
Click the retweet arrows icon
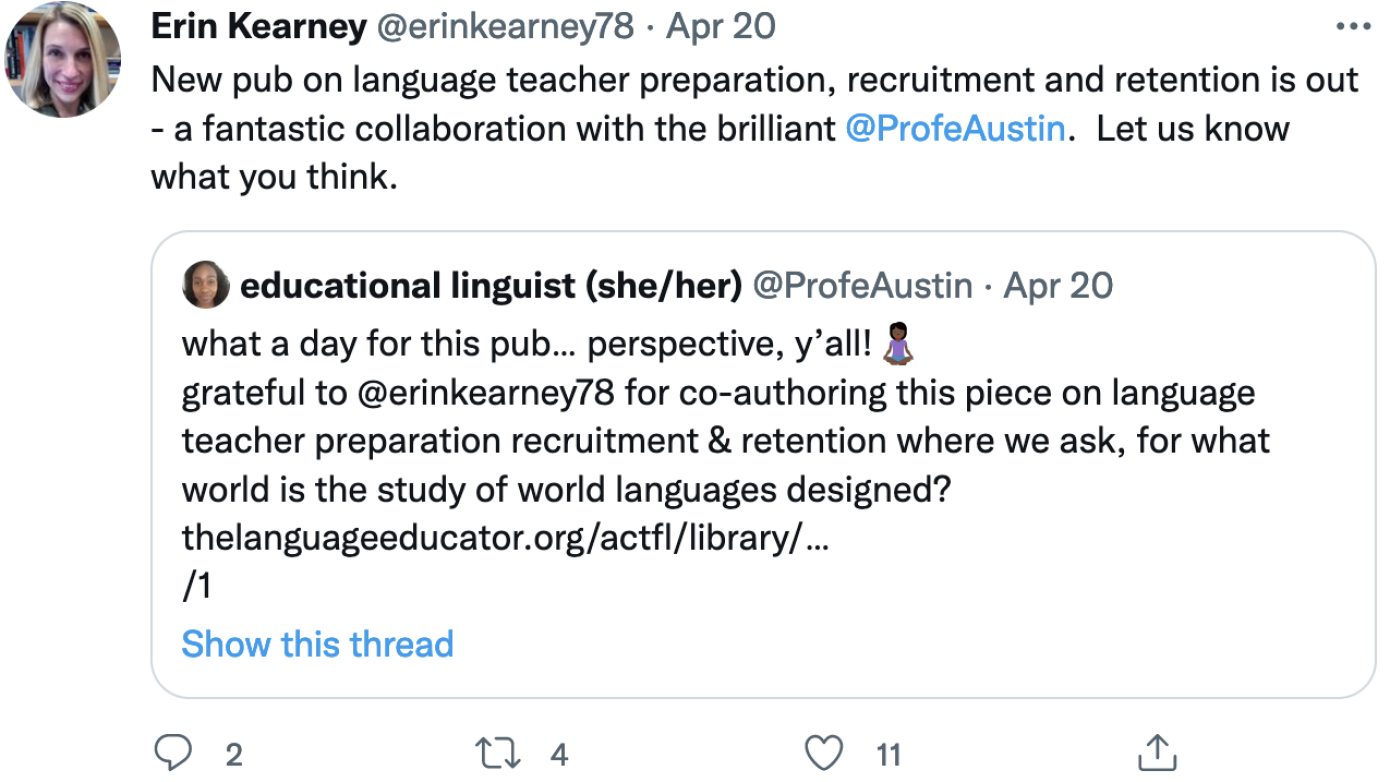[498, 753]
